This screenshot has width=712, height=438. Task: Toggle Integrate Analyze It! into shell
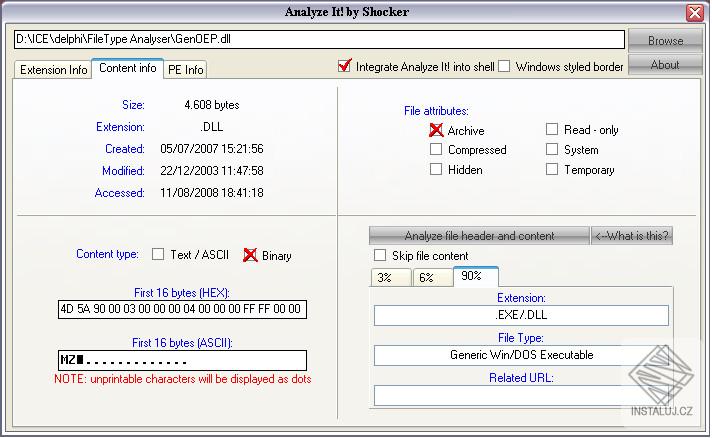tap(345, 66)
